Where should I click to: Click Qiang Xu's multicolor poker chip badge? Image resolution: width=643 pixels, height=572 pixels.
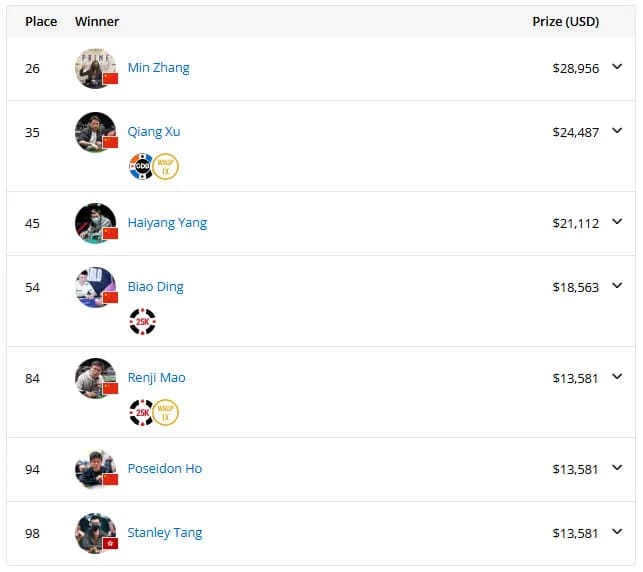pos(141,166)
